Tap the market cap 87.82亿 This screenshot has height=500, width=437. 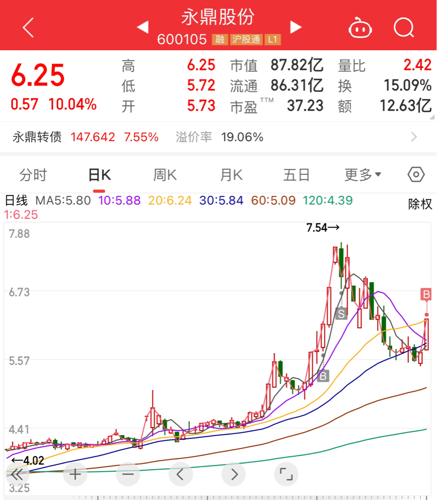click(297, 65)
